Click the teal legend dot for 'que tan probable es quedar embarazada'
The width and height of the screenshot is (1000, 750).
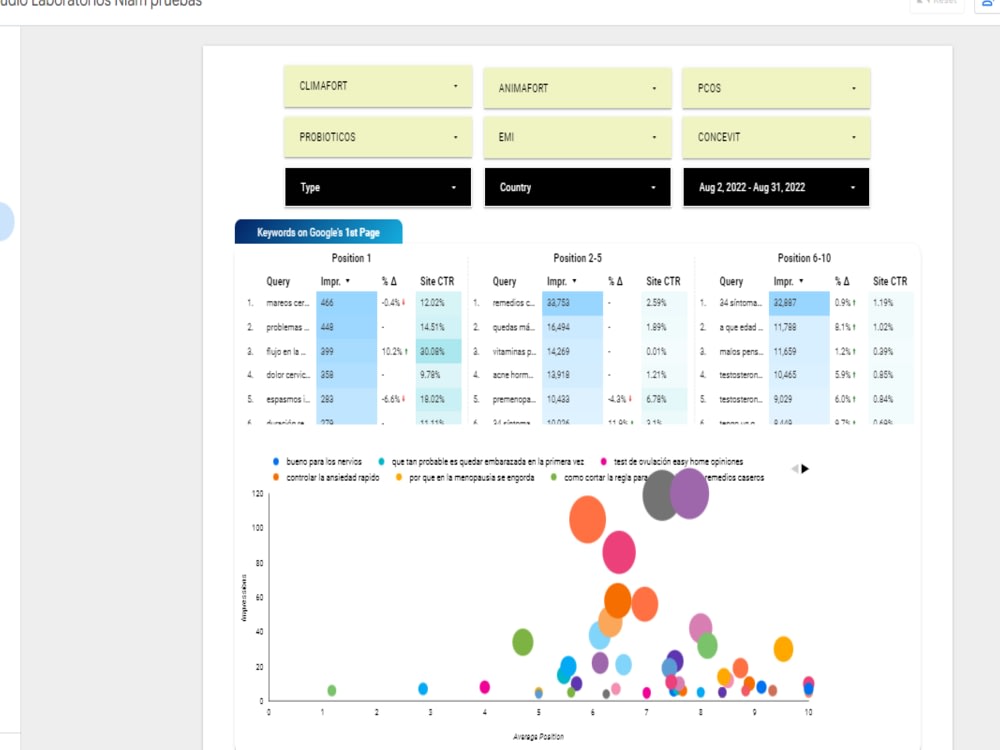click(x=381, y=461)
